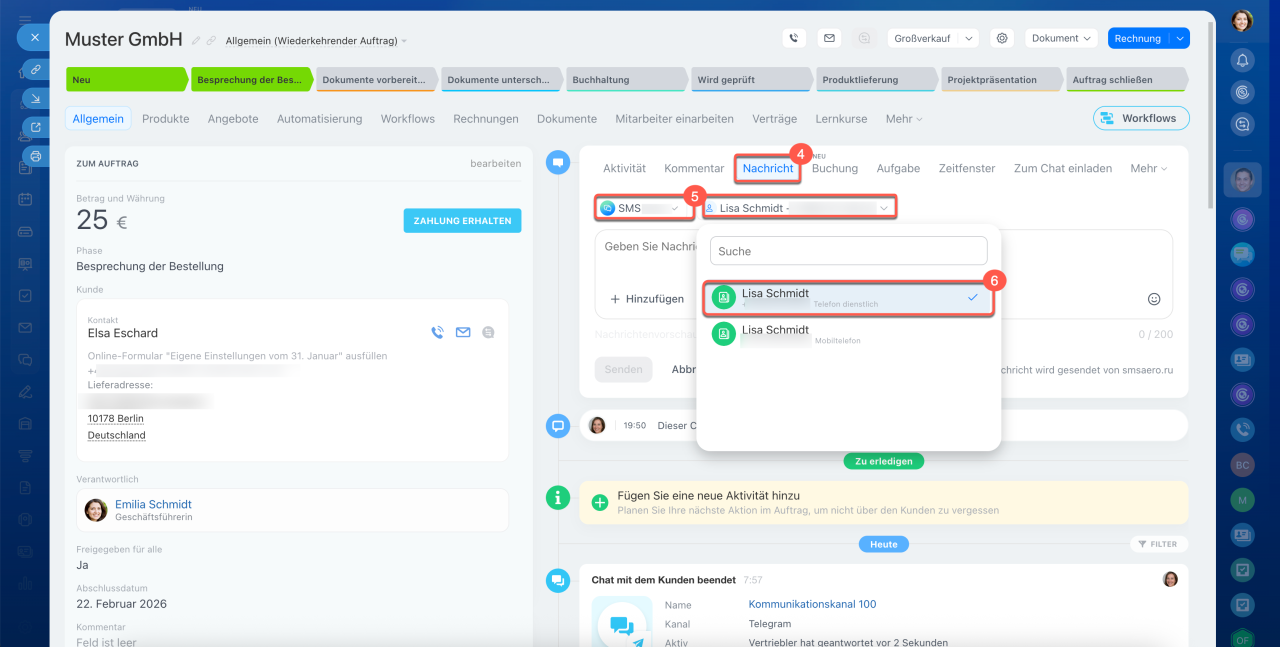The width and height of the screenshot is (1280, 647).
Task: Open the Produkte tab
Action: click(165, 118)
